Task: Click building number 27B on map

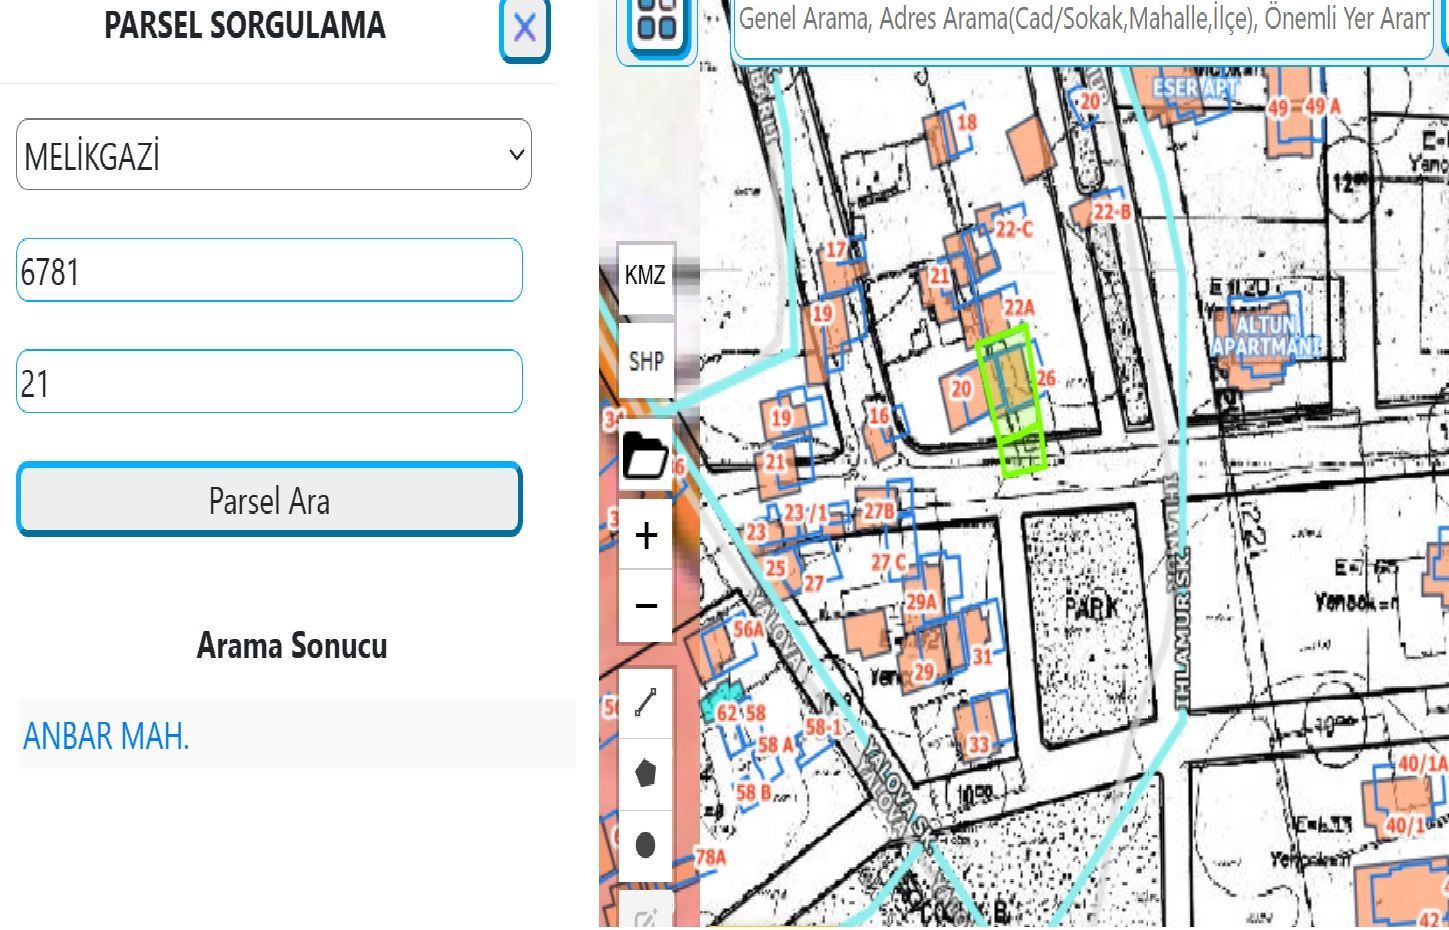Action: [x=878, y=511]
